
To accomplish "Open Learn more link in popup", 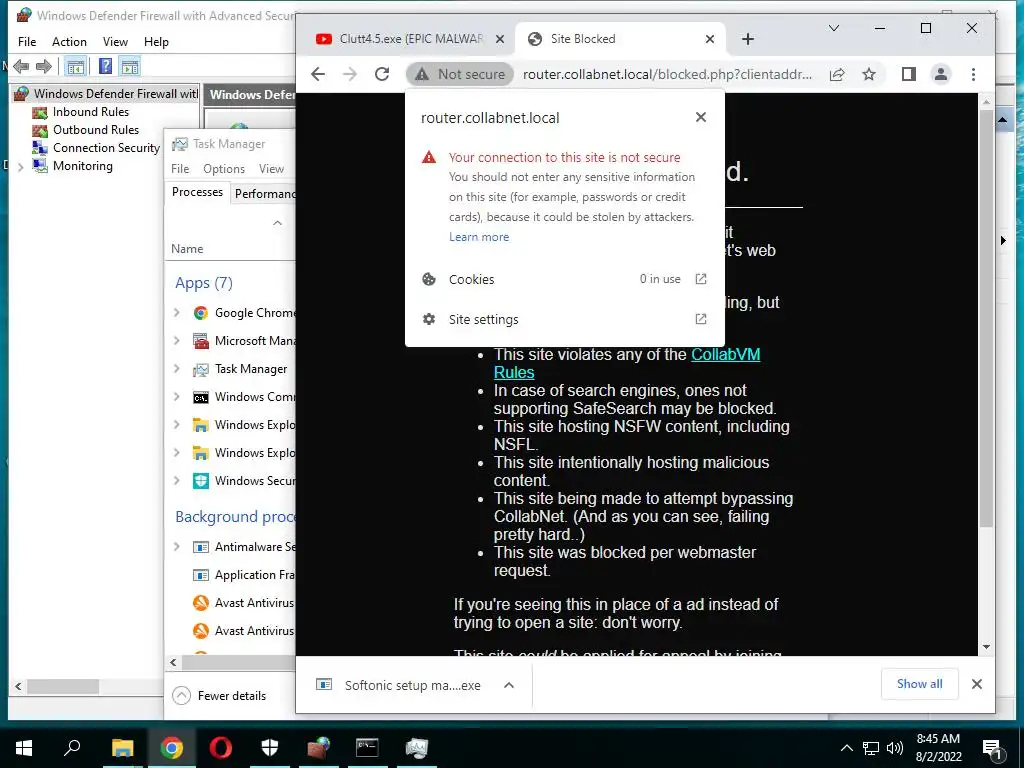I will [479, 237].
